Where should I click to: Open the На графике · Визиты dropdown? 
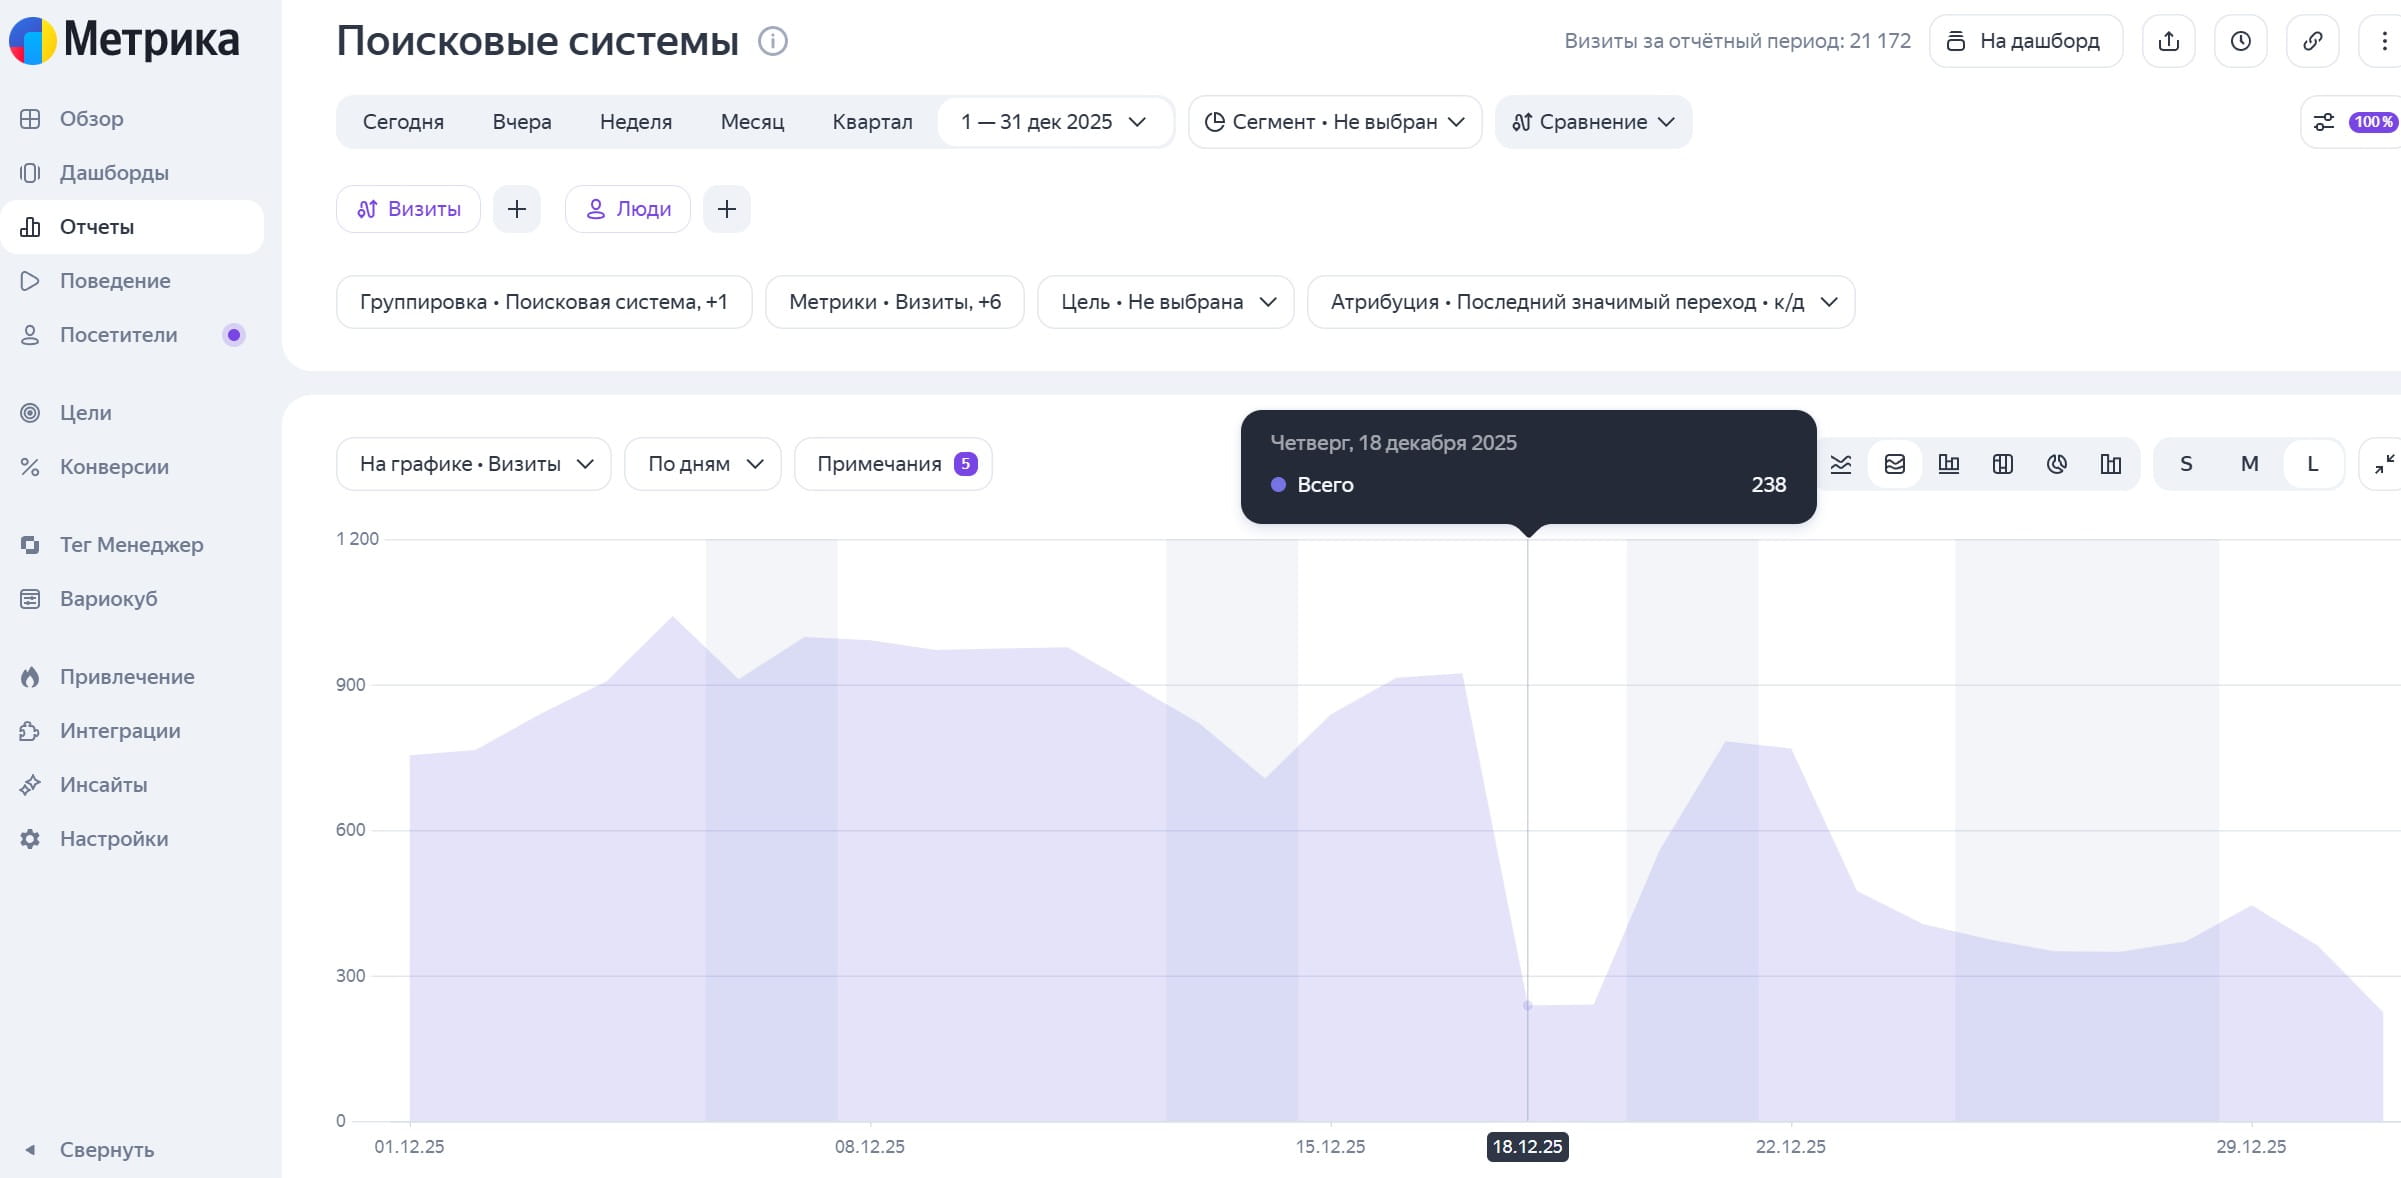(474, 464)
